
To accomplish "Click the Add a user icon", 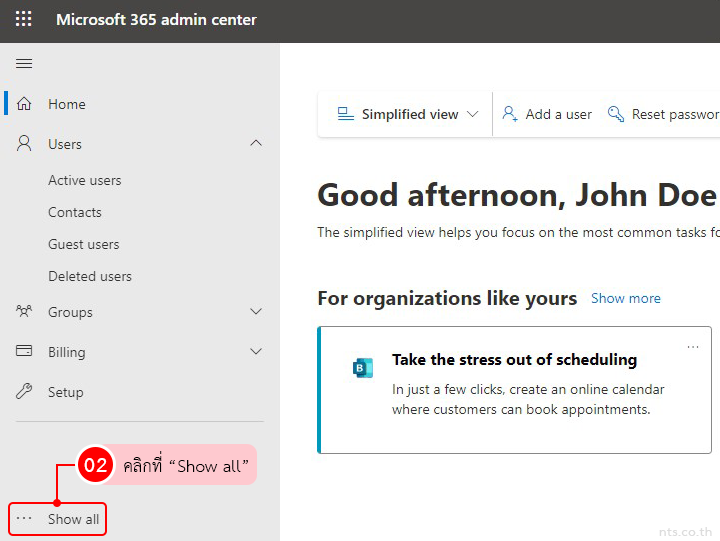I will pos(510,113).
